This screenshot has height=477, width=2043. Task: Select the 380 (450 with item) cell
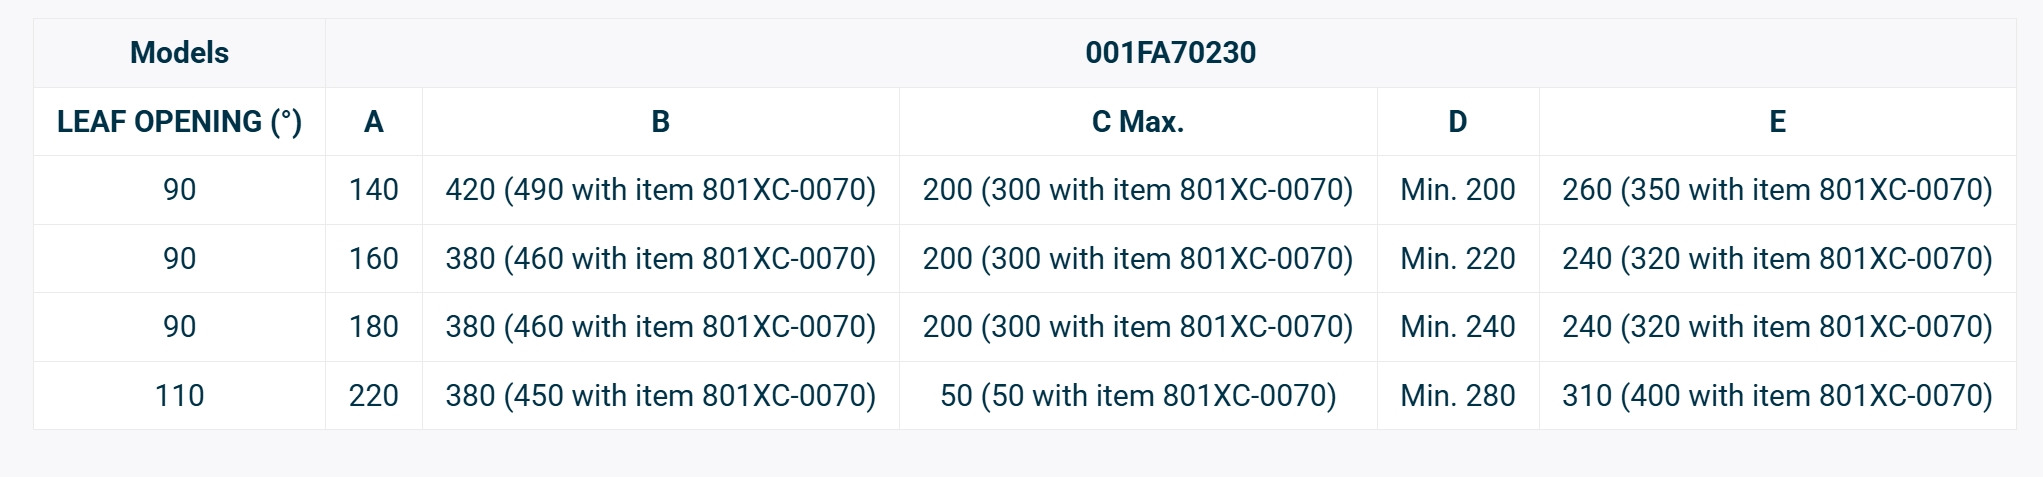tap(660, 396)
